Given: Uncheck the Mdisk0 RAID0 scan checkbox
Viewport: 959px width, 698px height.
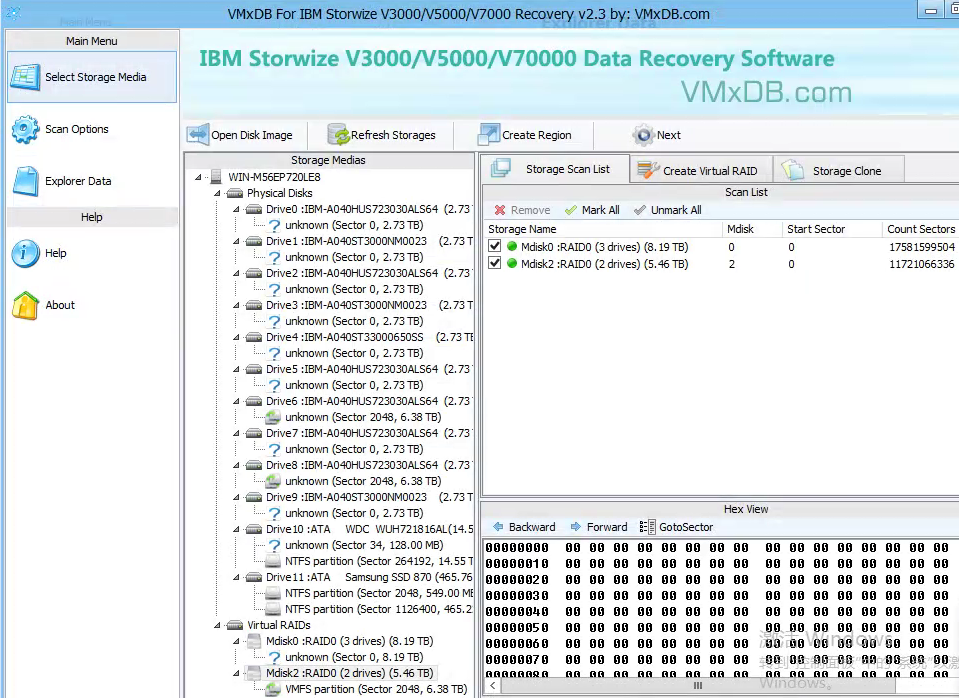Looking at the screenshot, I should [x=495, y=247].
